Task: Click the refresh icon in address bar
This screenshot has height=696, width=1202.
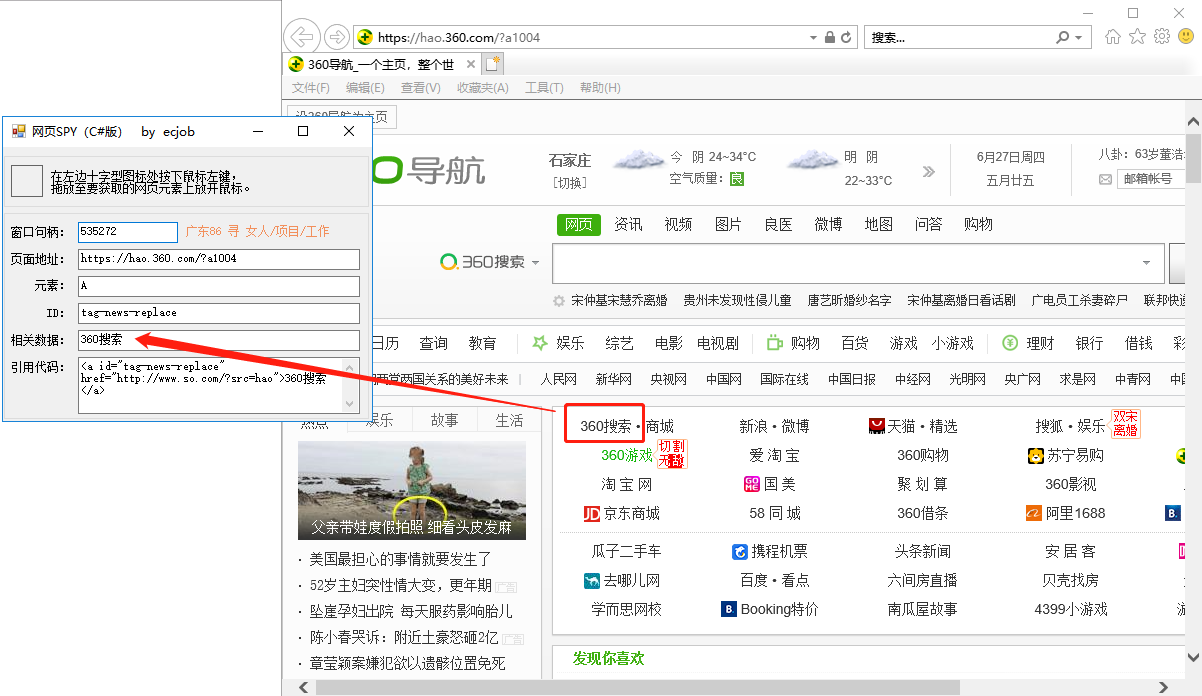Action: 846,37
